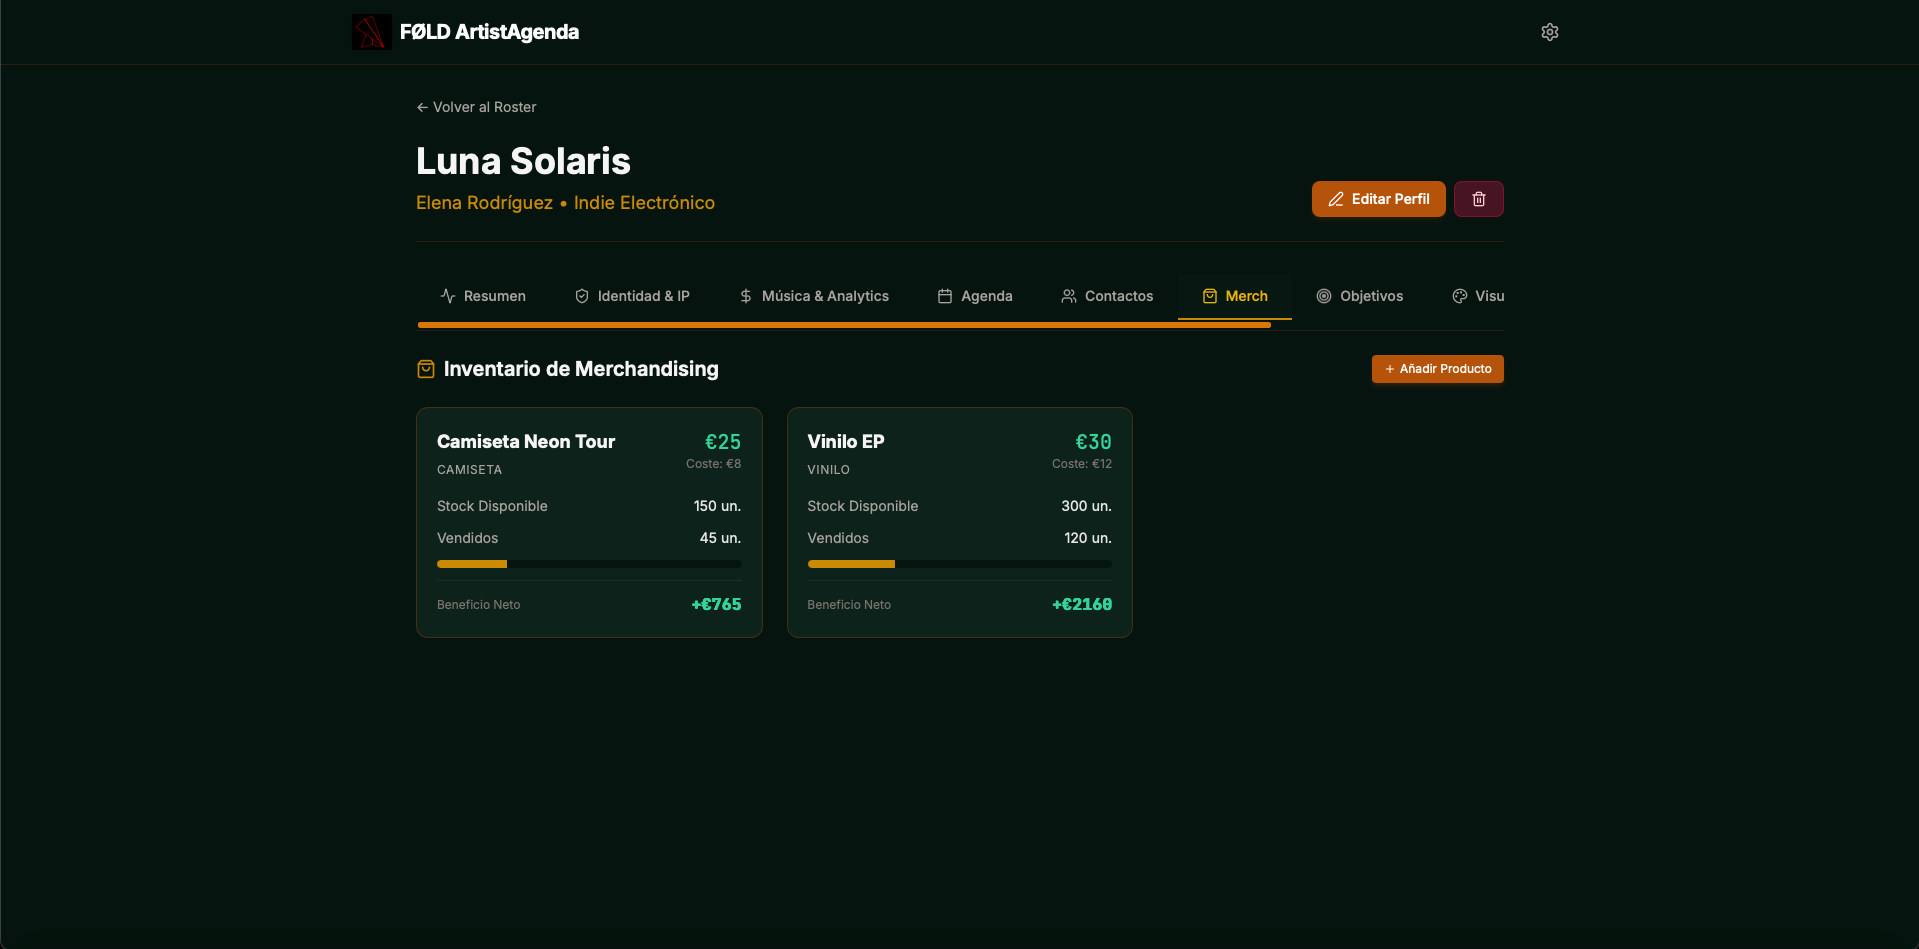Click the plus icon in Añadir Producto
This screenshot has height=949, width=1919.
(x=1389, y=369)
